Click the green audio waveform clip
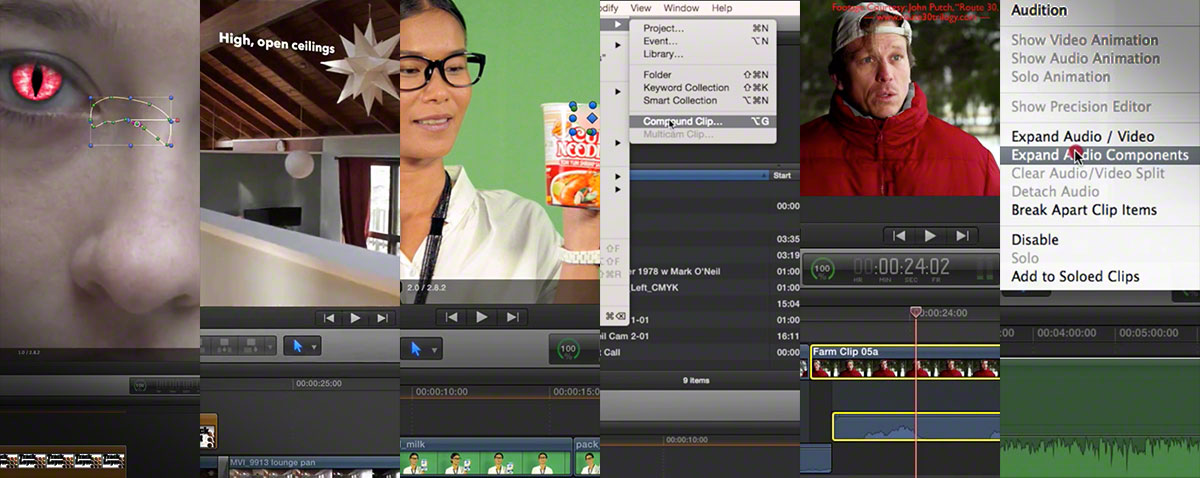This screenshot has height=478, width=1200. click(x=1100, y=418)
